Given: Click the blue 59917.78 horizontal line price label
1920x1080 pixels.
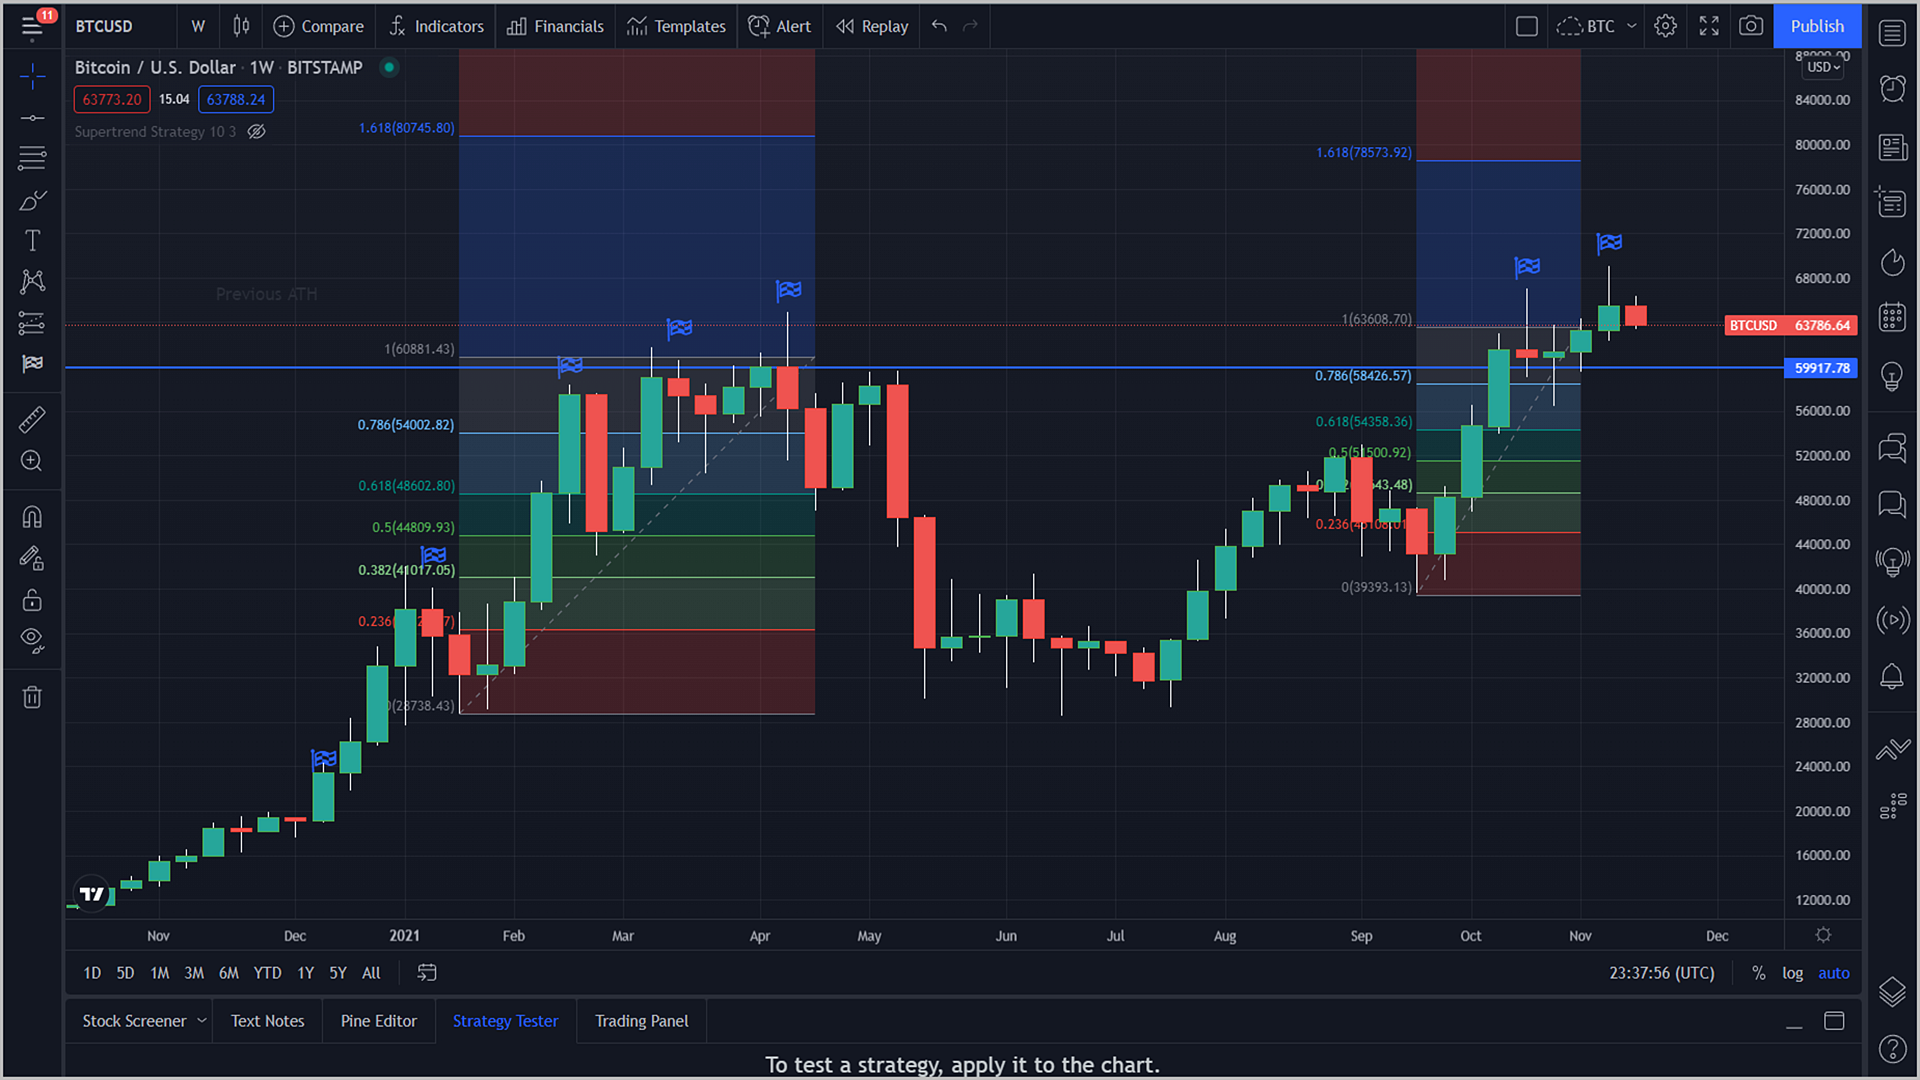Looking at the screenshot, I should (1821, 368).
